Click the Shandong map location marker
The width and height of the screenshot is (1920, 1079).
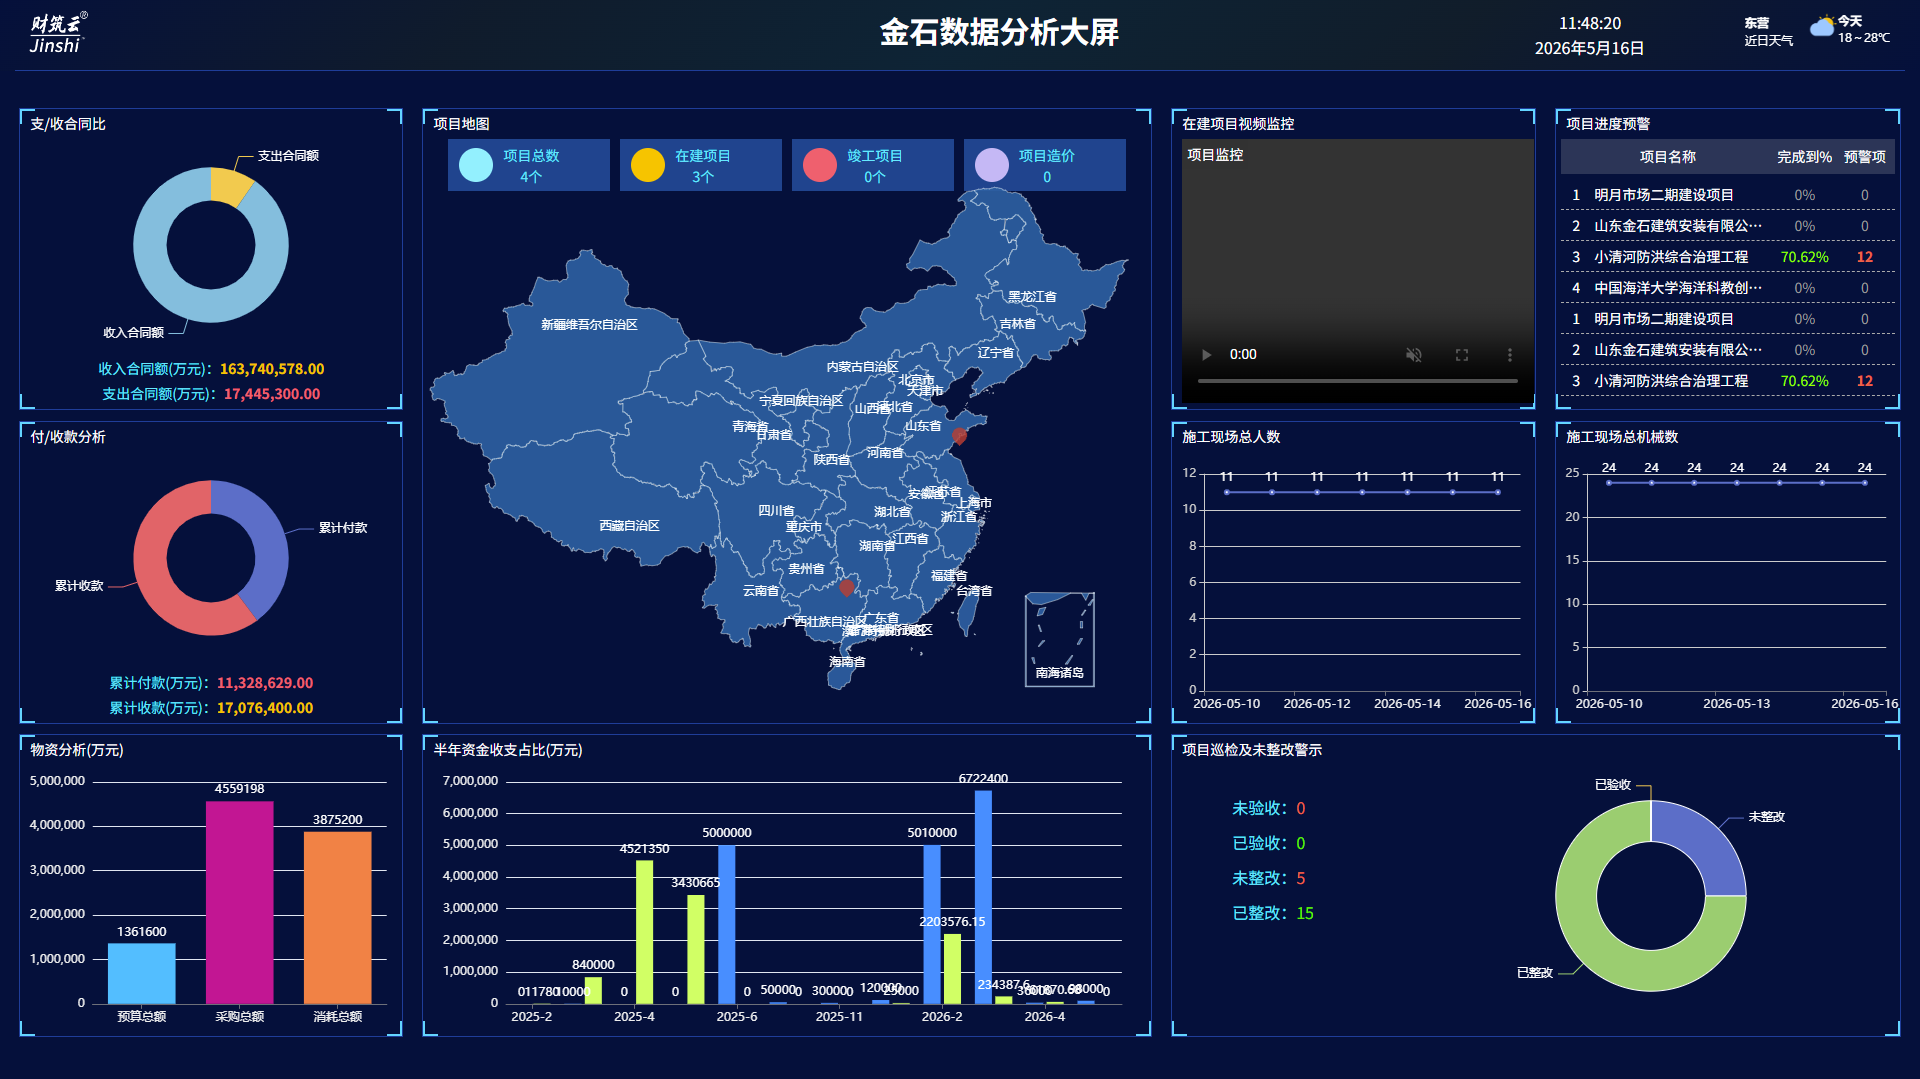click(x=959, y=436)
